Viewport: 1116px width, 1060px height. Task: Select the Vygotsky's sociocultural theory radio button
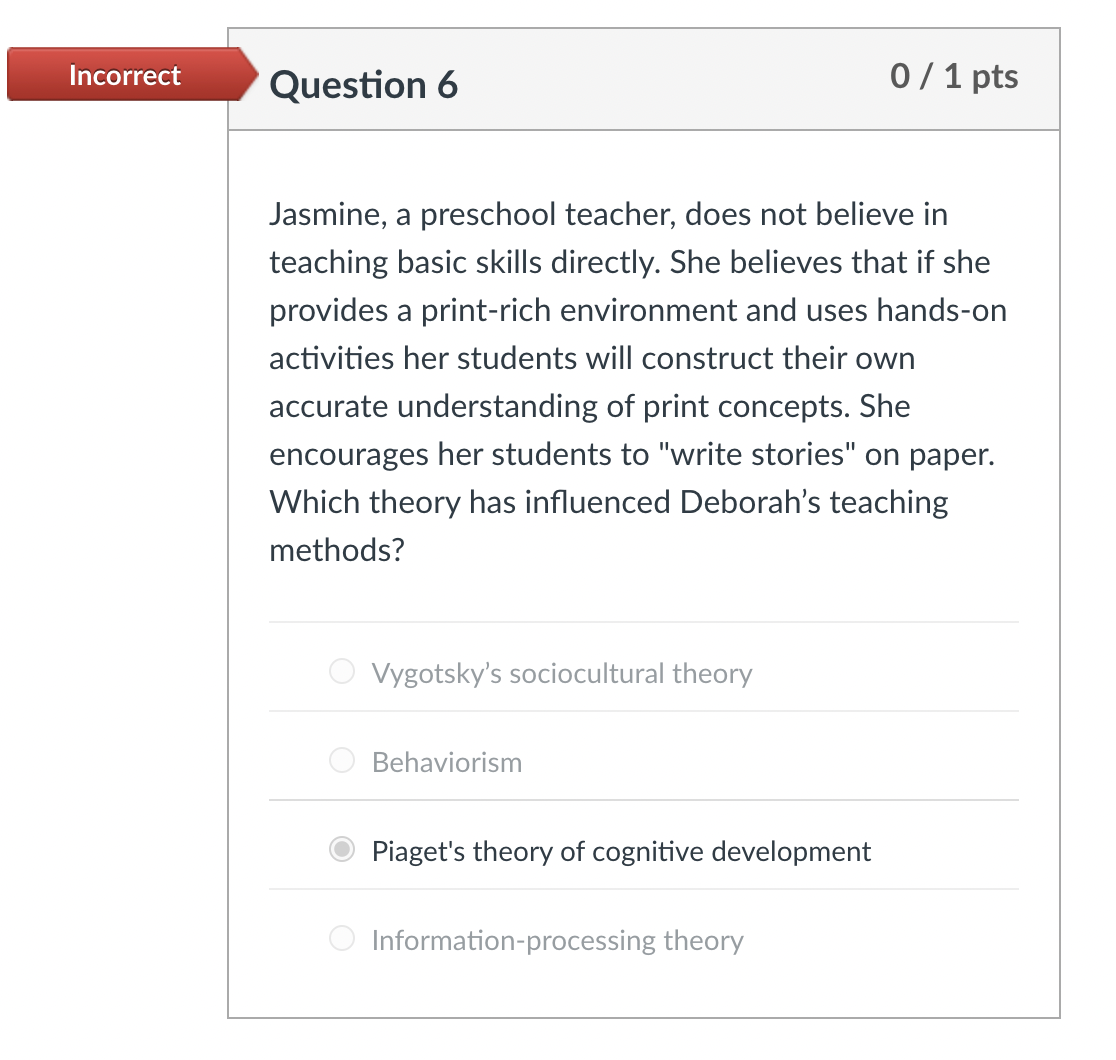tap(342, 673)
